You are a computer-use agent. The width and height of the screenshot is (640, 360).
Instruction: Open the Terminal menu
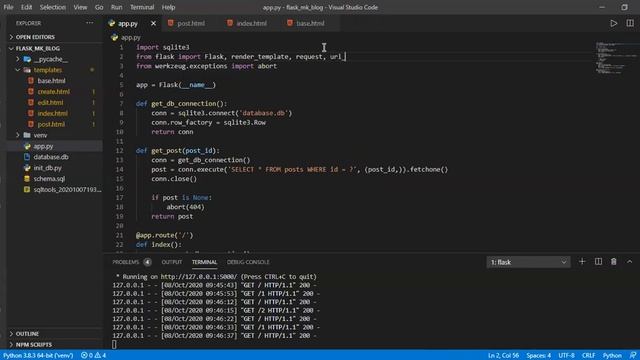[142, 7]
